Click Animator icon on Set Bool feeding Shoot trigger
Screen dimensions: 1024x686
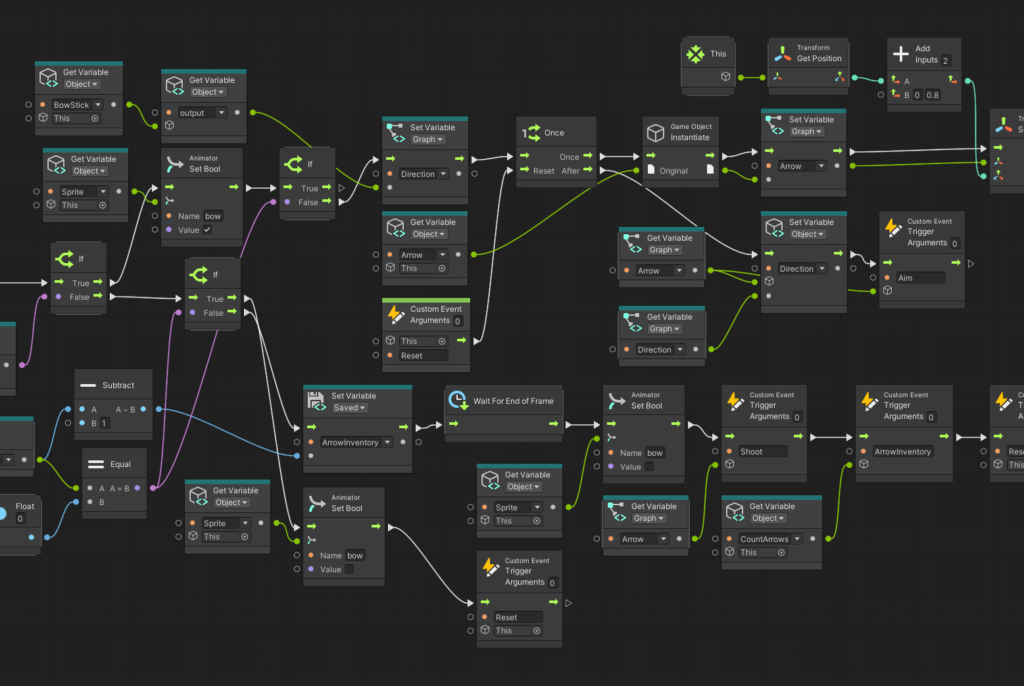tap(616, 400)
